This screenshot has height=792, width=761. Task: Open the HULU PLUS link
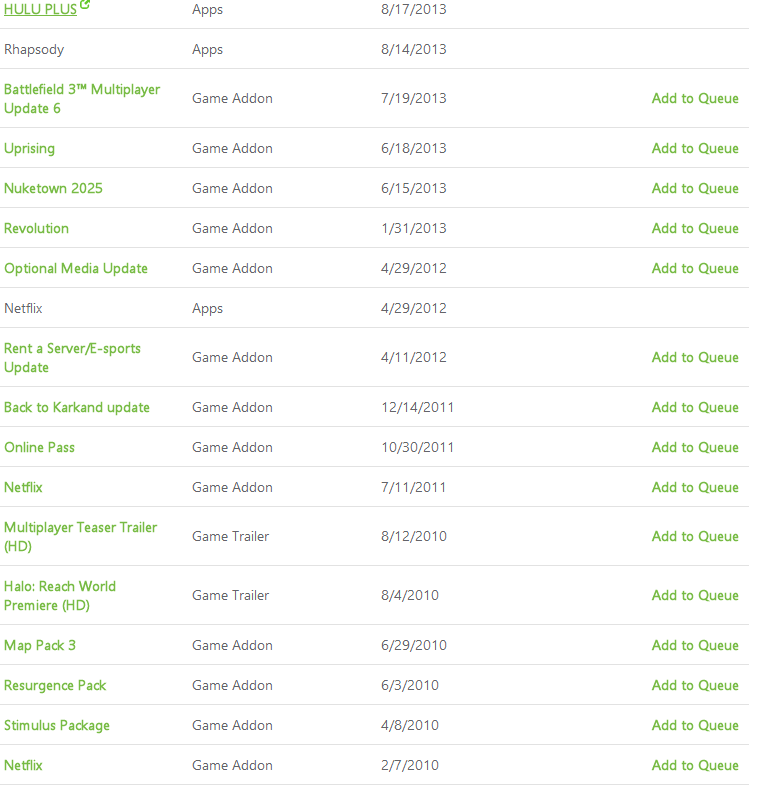(40, 9)
